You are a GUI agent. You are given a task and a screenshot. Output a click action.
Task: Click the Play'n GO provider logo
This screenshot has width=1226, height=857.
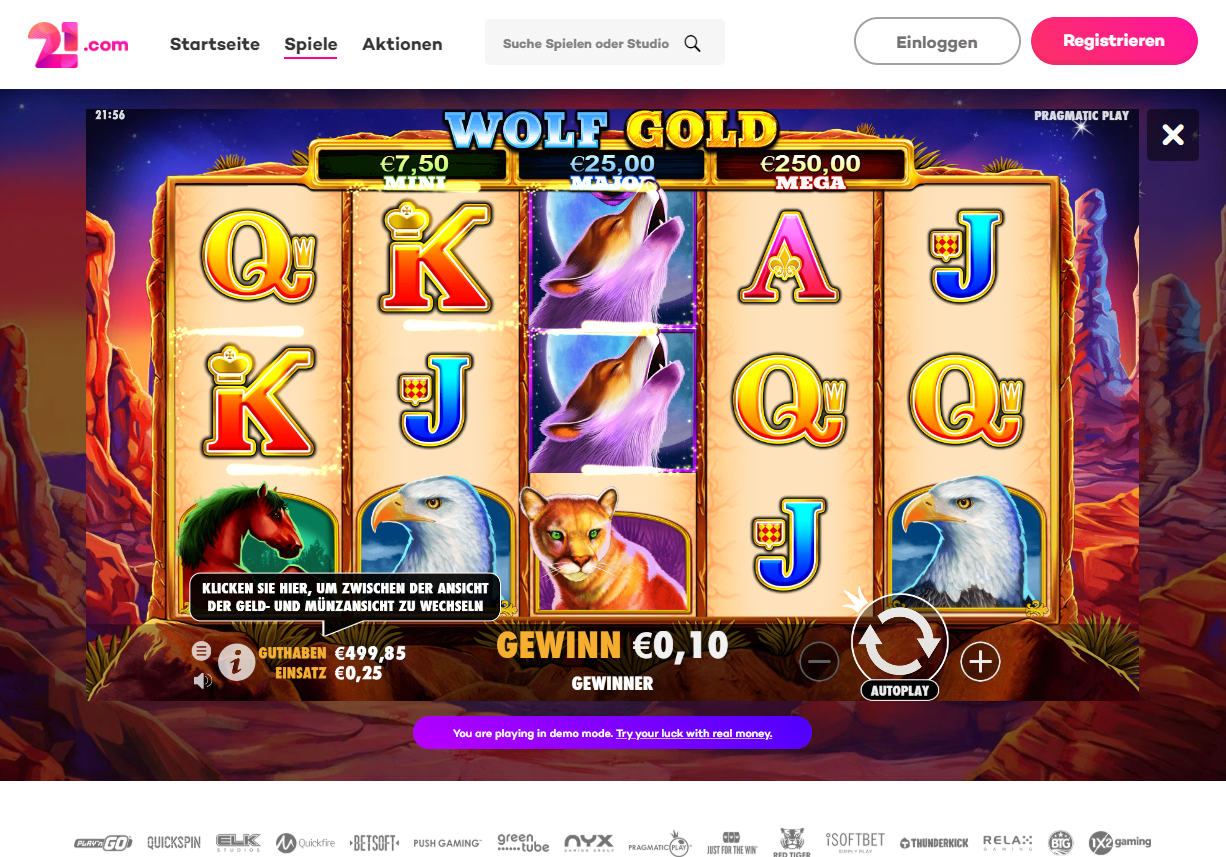pyautogui.click(x=103, y=843)
